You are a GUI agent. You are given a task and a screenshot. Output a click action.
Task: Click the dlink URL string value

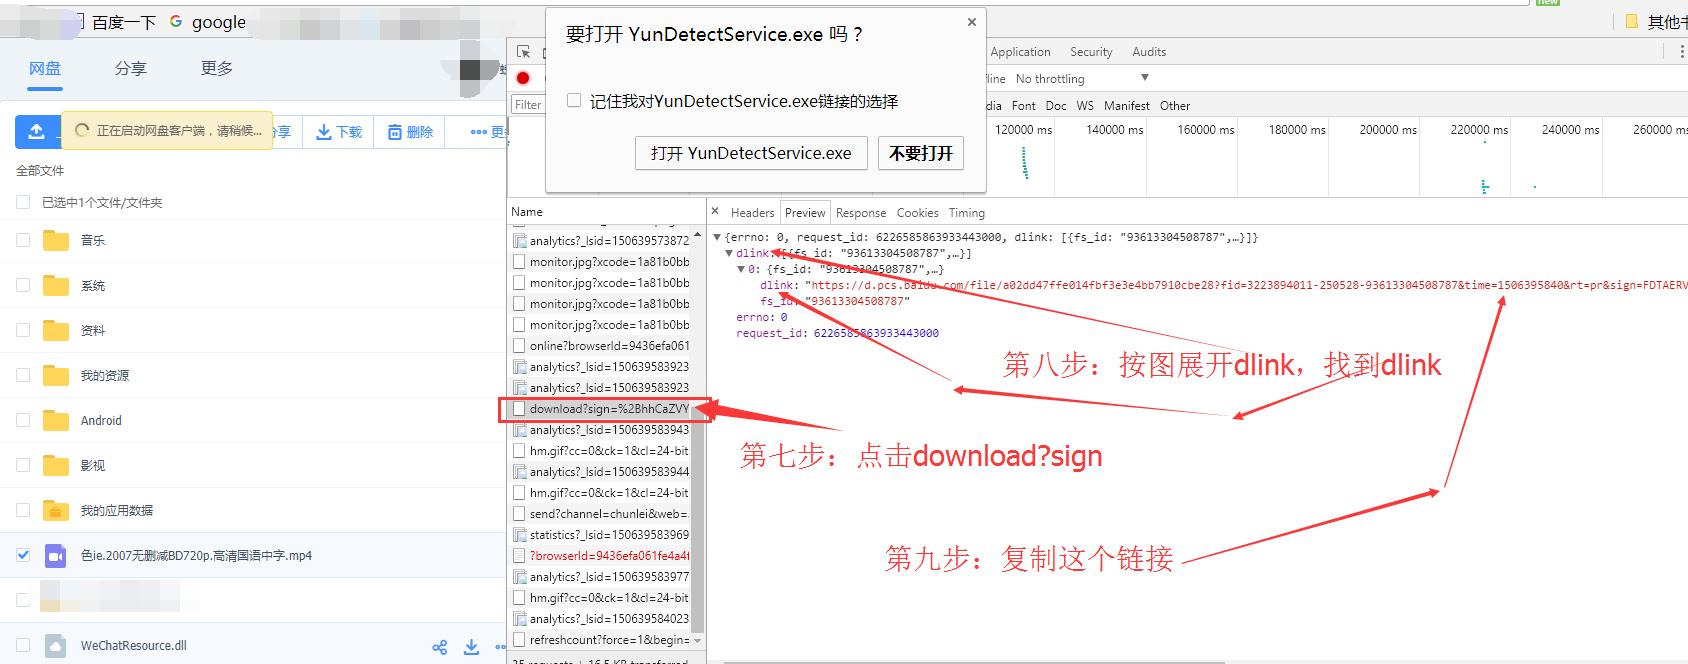1246,285
